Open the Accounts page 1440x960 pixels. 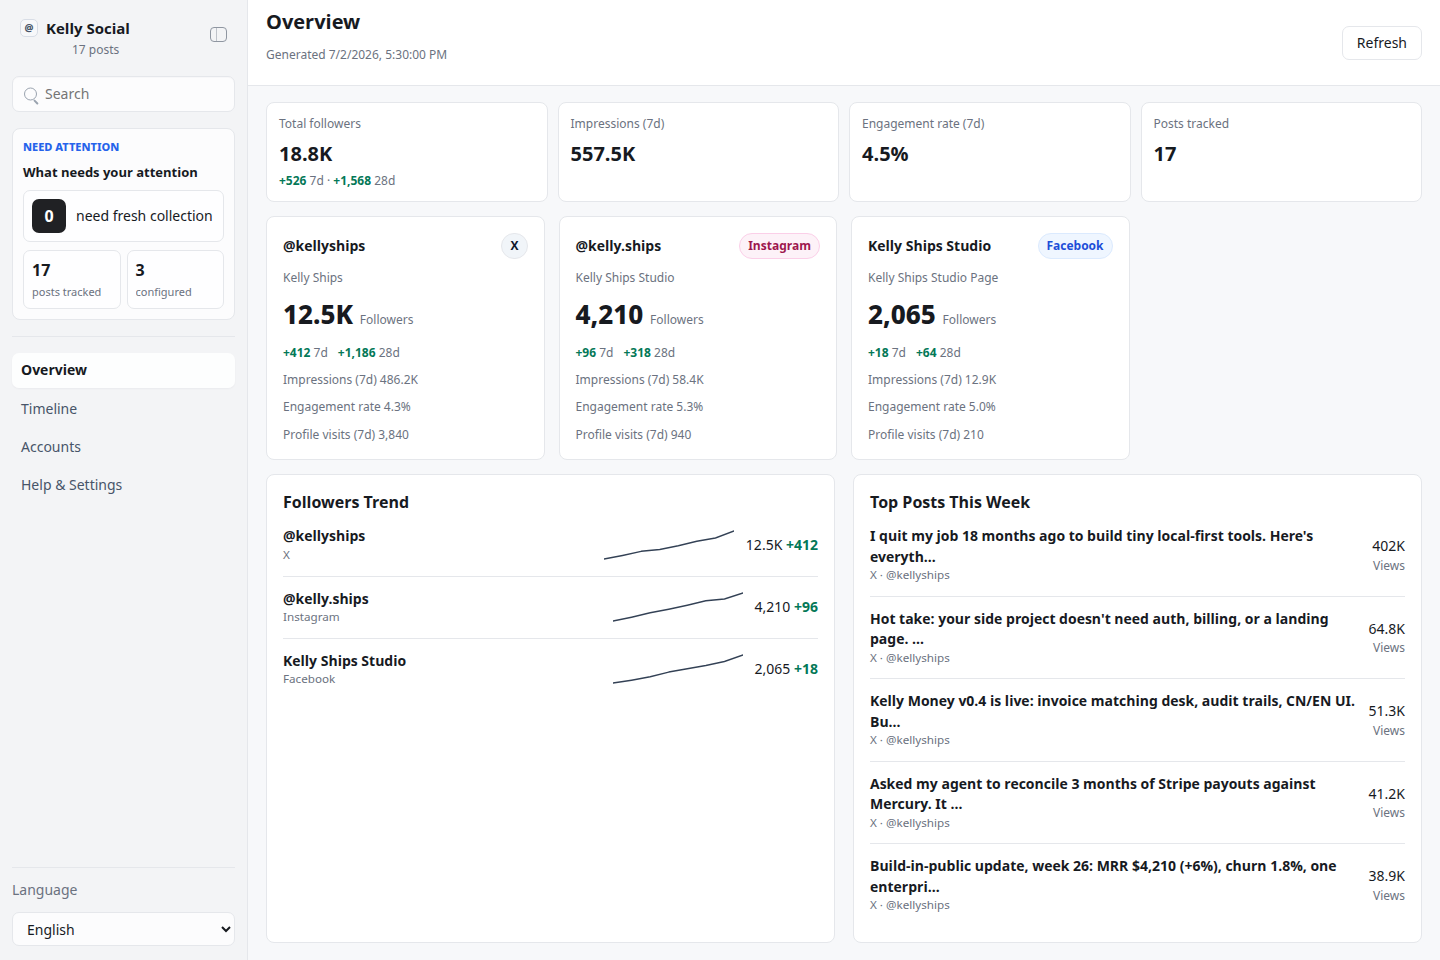pos(123,447)
